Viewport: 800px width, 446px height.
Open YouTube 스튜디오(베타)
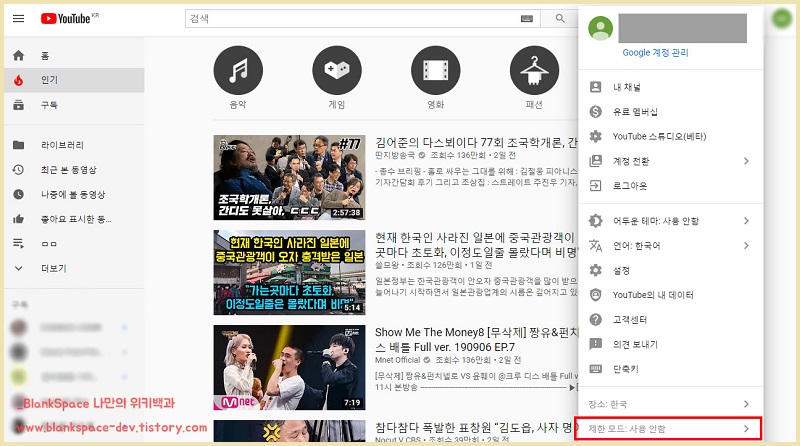[671, 136]
